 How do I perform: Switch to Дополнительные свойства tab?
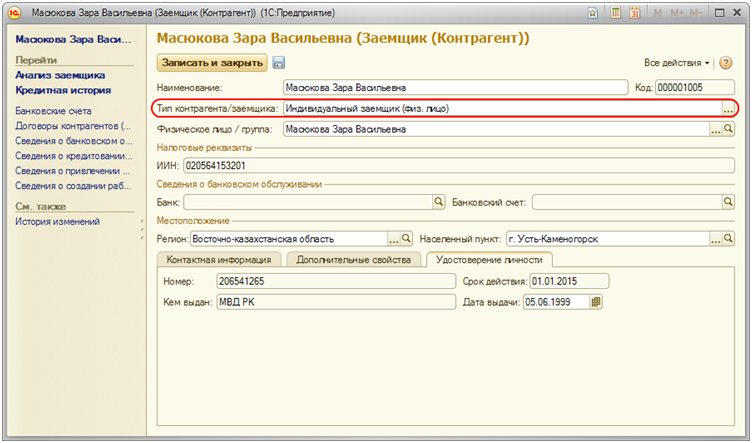pyautogui.click(x=355, y=260)
